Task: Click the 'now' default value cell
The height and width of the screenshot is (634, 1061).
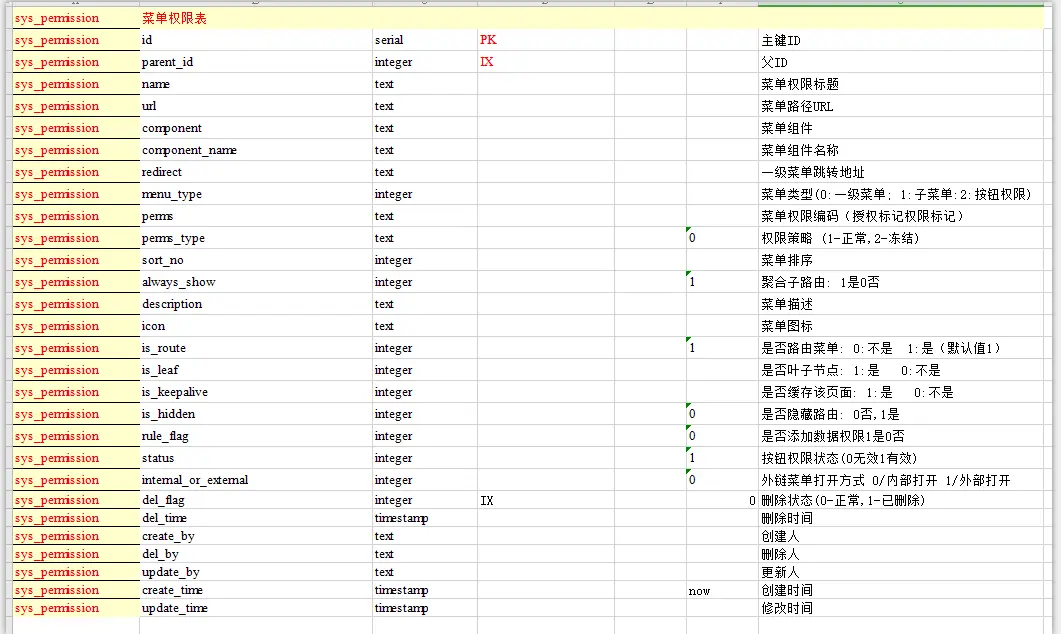Action: click(722, 590)
